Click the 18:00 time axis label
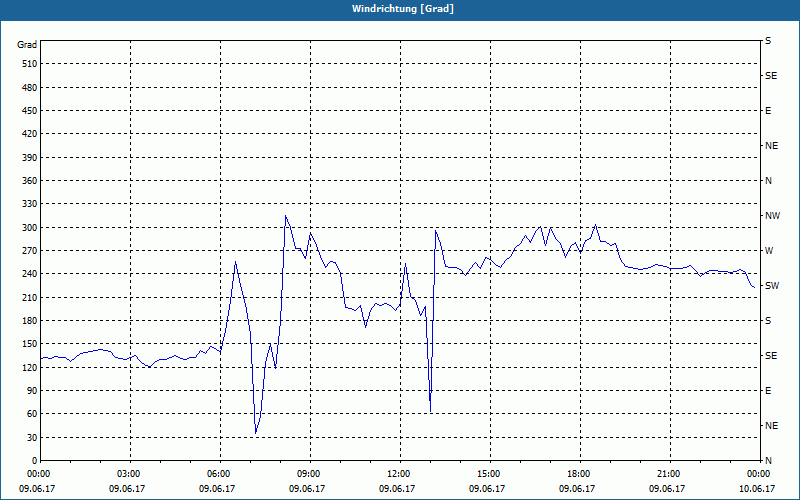 578,473
